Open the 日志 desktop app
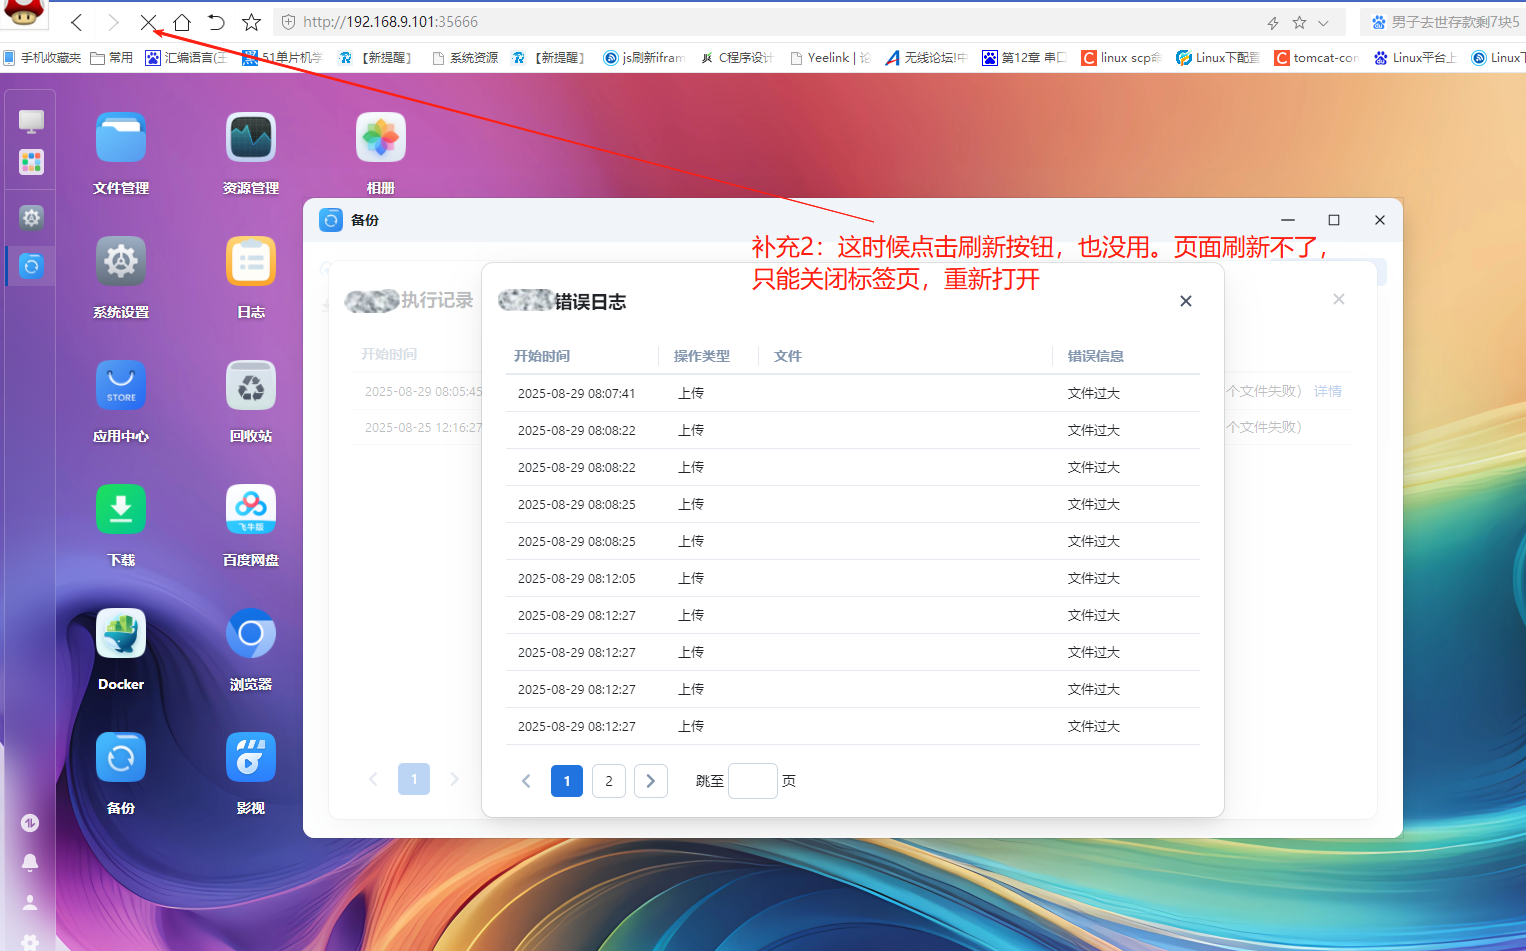1526x951 pixels. [251, 262]
